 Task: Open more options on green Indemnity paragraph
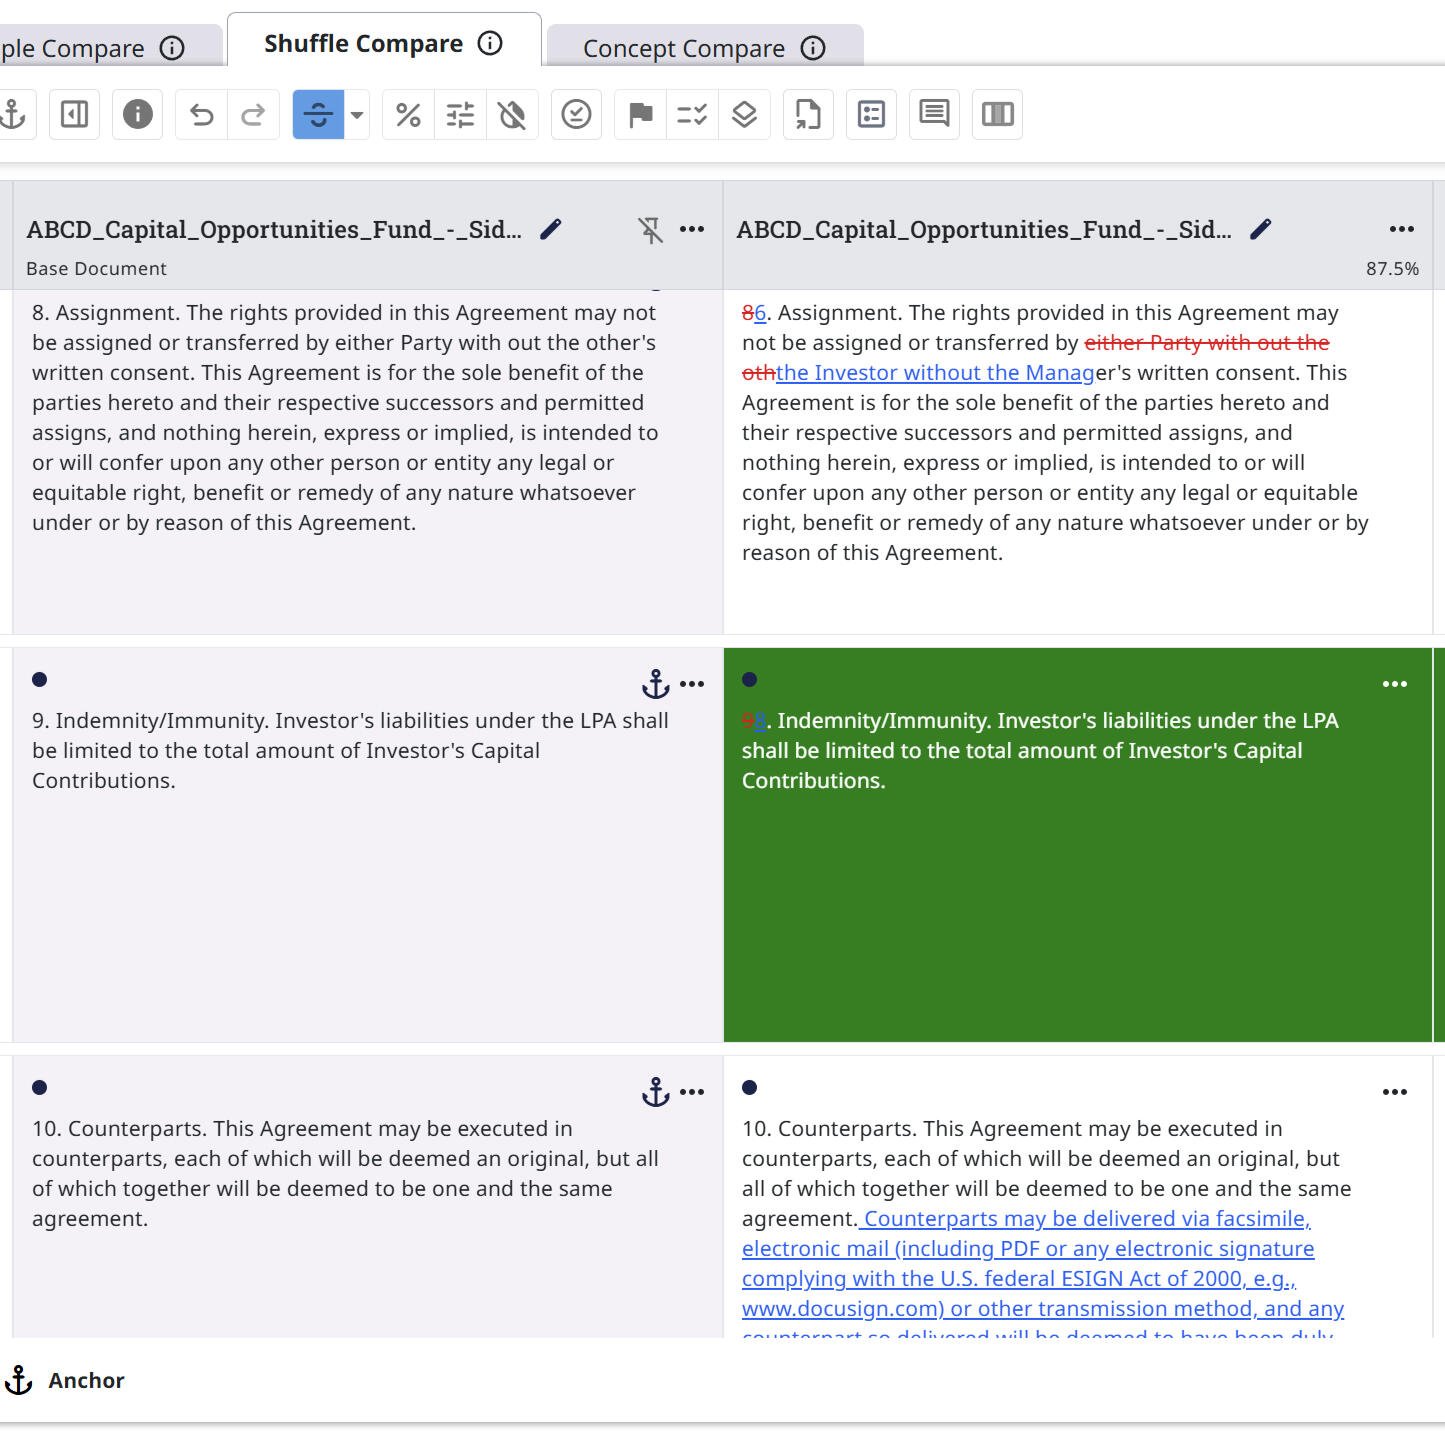click(x=1394, y=684)
